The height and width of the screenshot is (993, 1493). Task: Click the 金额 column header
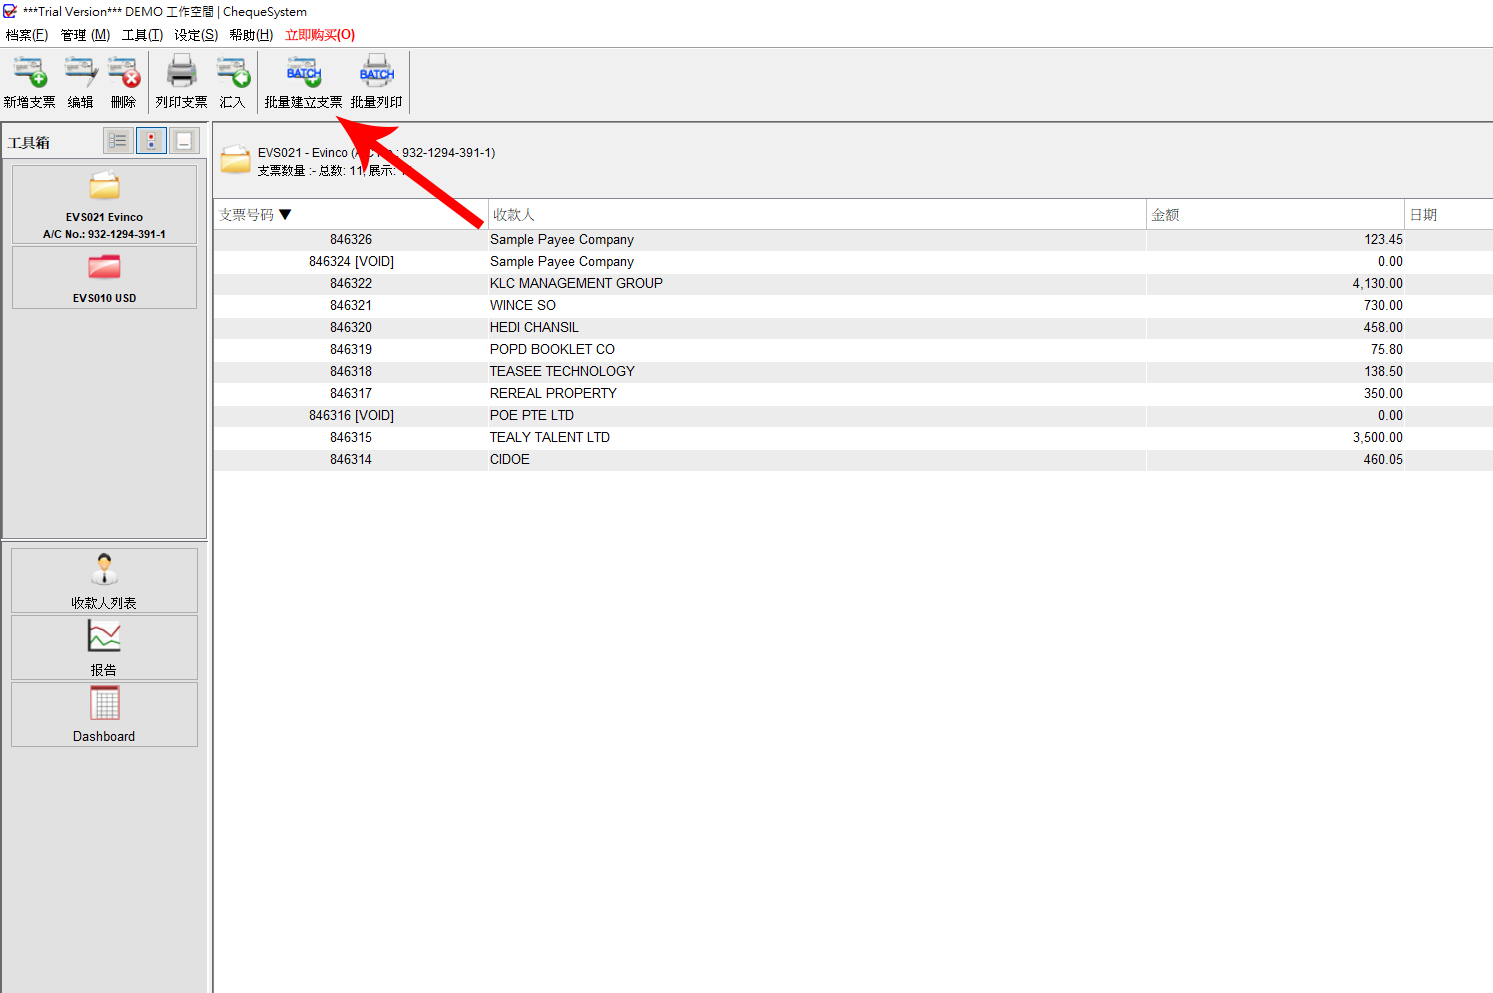click(1275, 215)
